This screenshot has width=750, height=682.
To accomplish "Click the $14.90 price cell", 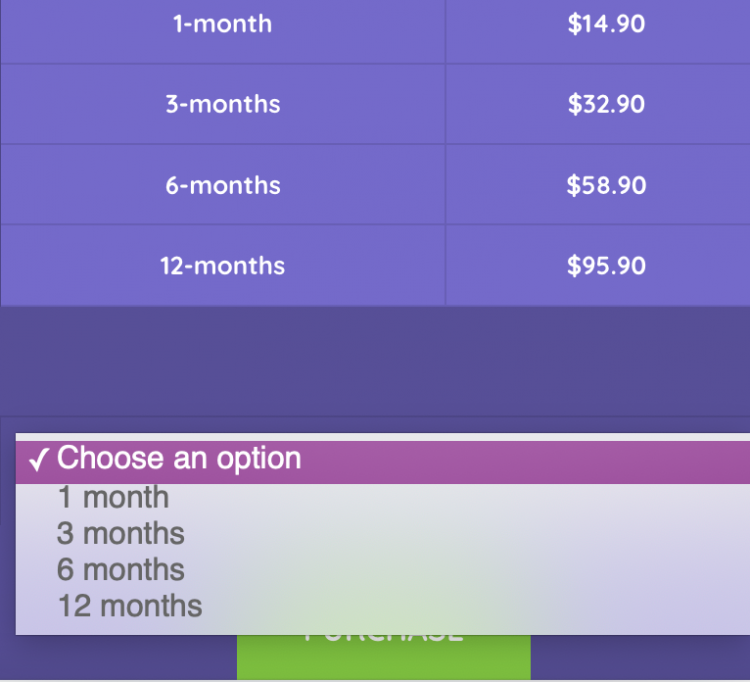I will click(x=606, y=24).
